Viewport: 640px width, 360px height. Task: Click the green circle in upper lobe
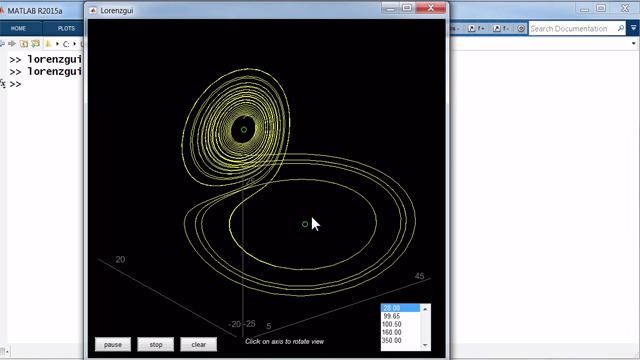click(244, 130)
